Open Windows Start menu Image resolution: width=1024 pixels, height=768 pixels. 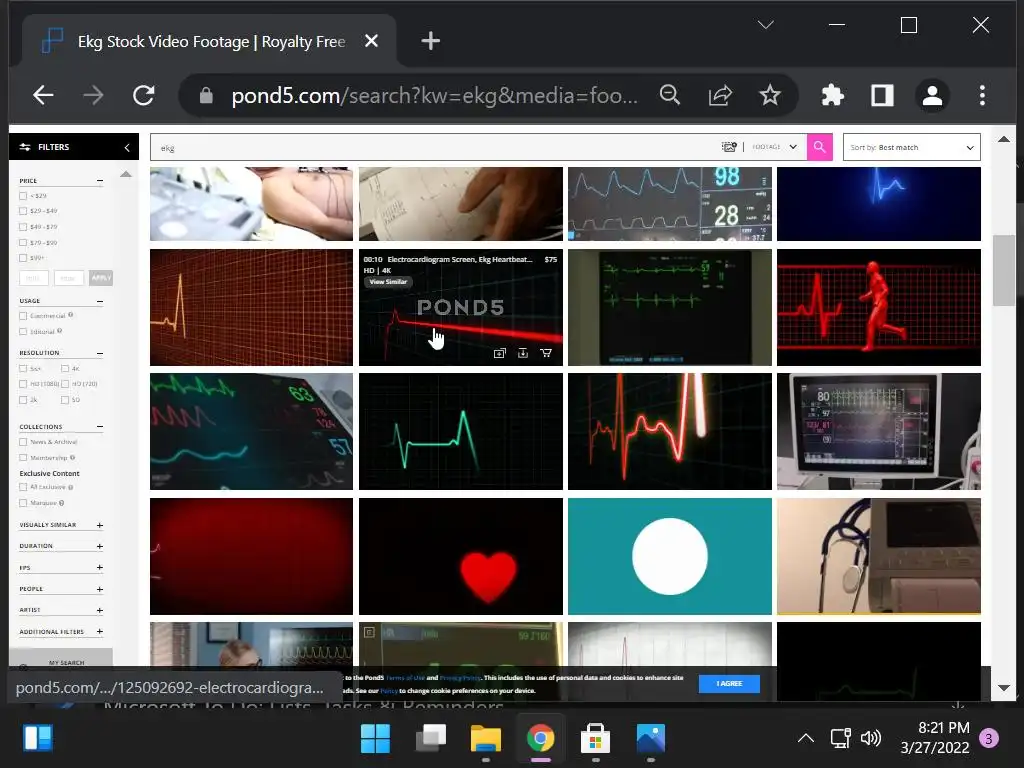click(x=375, y=739)
